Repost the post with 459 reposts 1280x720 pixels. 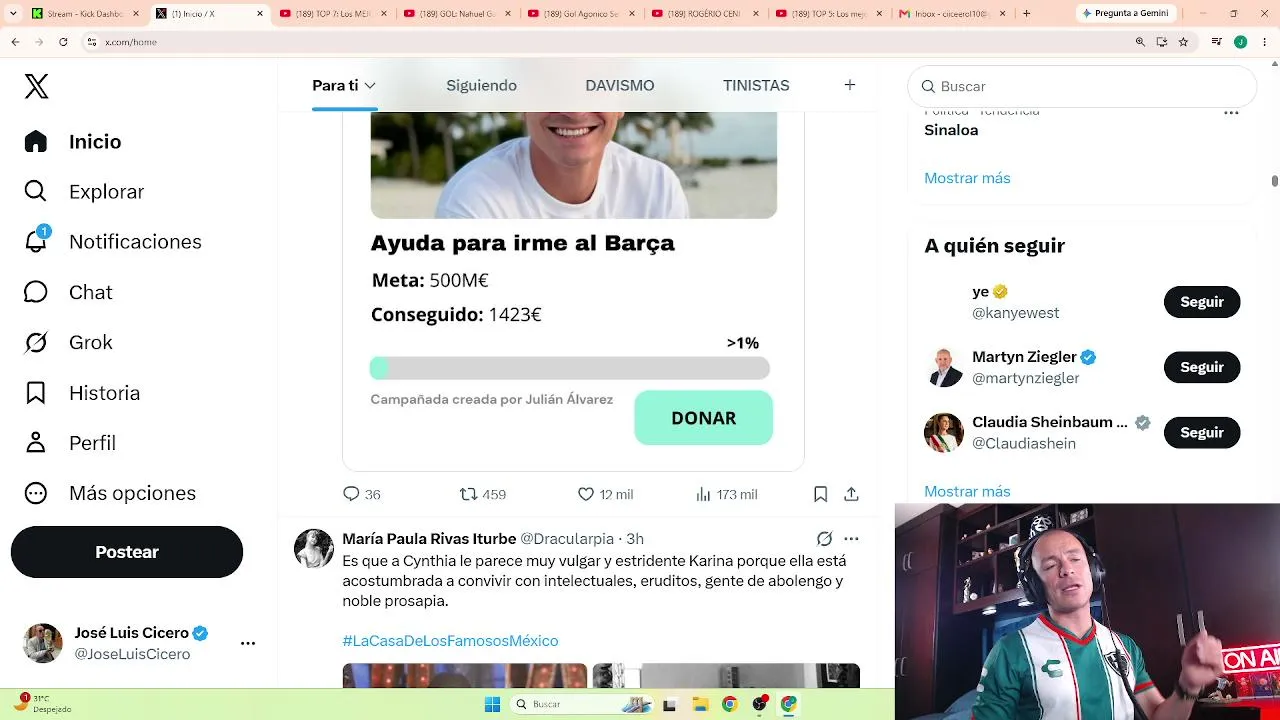[482, 494]
